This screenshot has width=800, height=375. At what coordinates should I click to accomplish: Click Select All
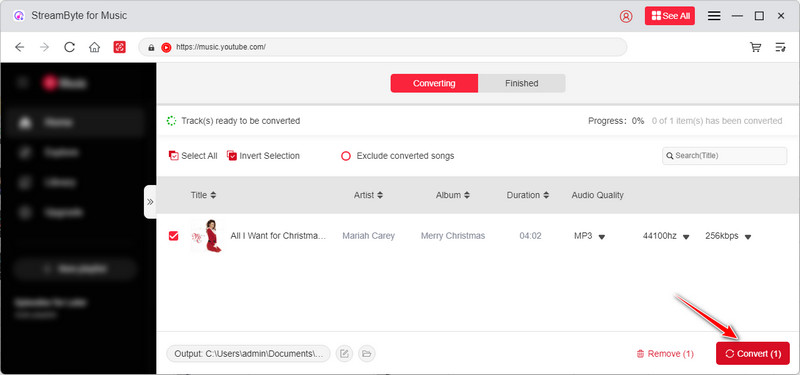pos(193,156)
